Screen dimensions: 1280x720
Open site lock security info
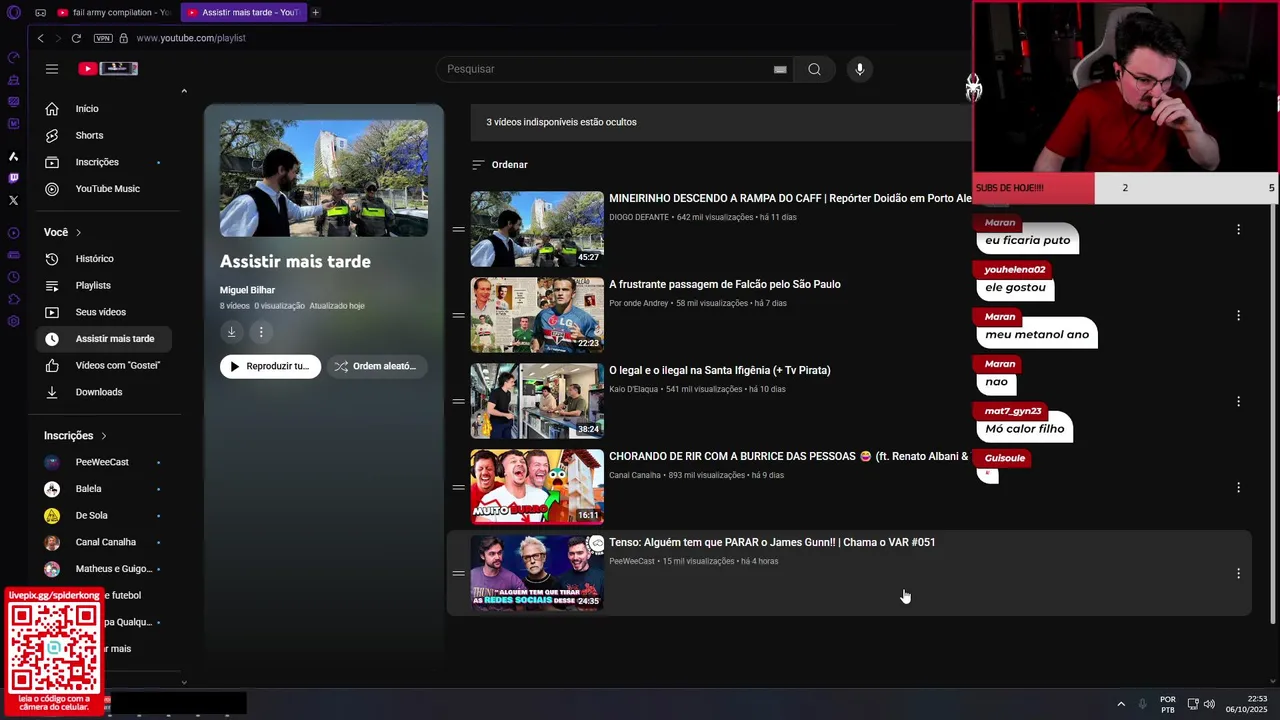point(123,38)
